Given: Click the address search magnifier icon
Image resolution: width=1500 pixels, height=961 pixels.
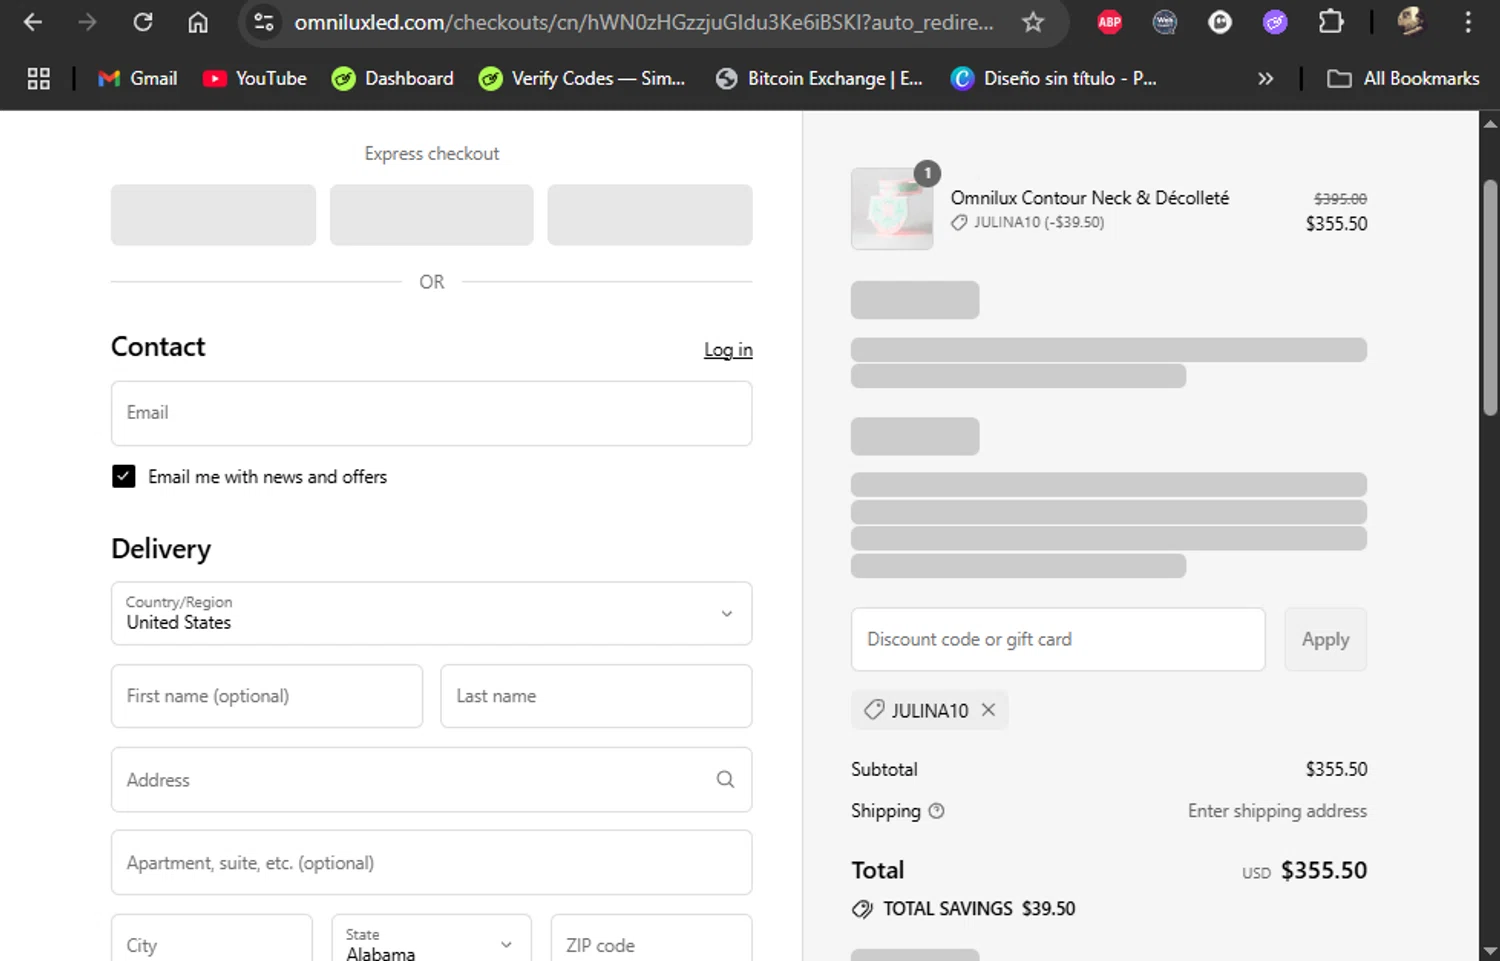Looking at the screenshot, I should [726, 780].
